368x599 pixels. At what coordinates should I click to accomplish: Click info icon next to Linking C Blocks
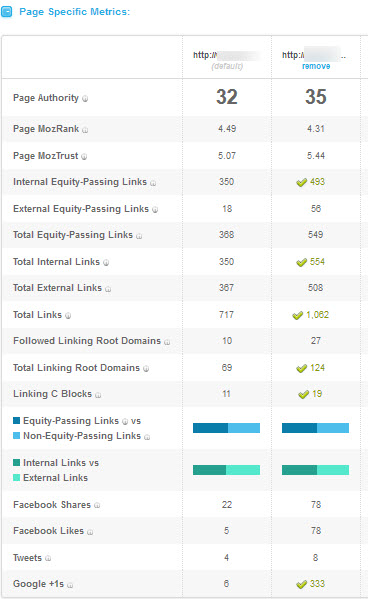point(98,395)
